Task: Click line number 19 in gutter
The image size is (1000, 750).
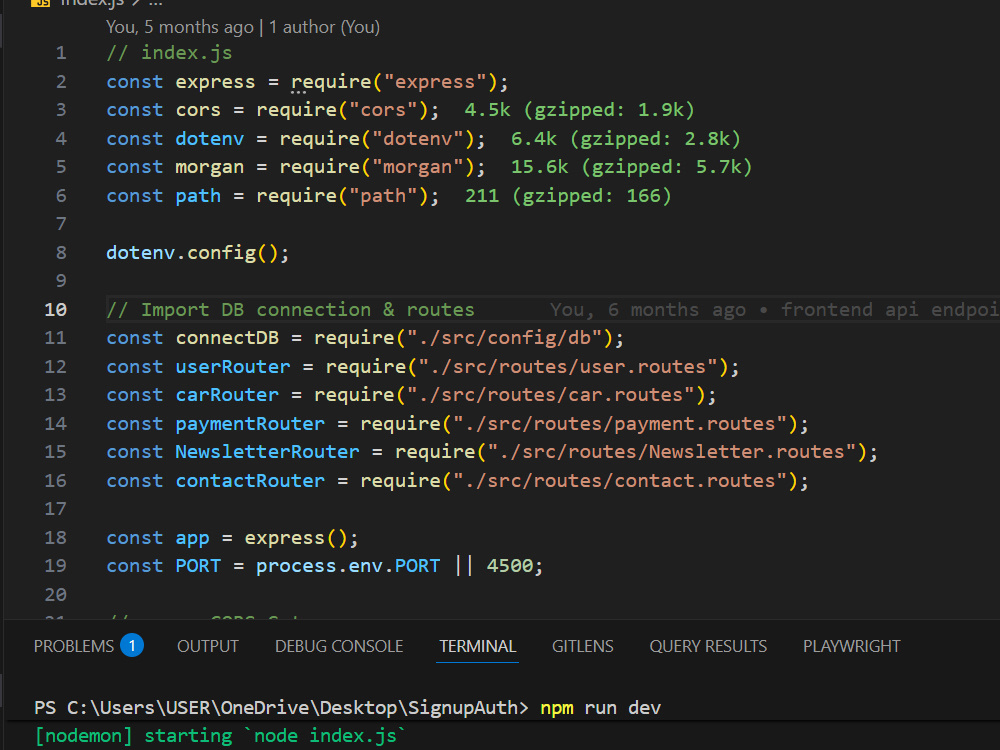Action: [x=55, y=566]
